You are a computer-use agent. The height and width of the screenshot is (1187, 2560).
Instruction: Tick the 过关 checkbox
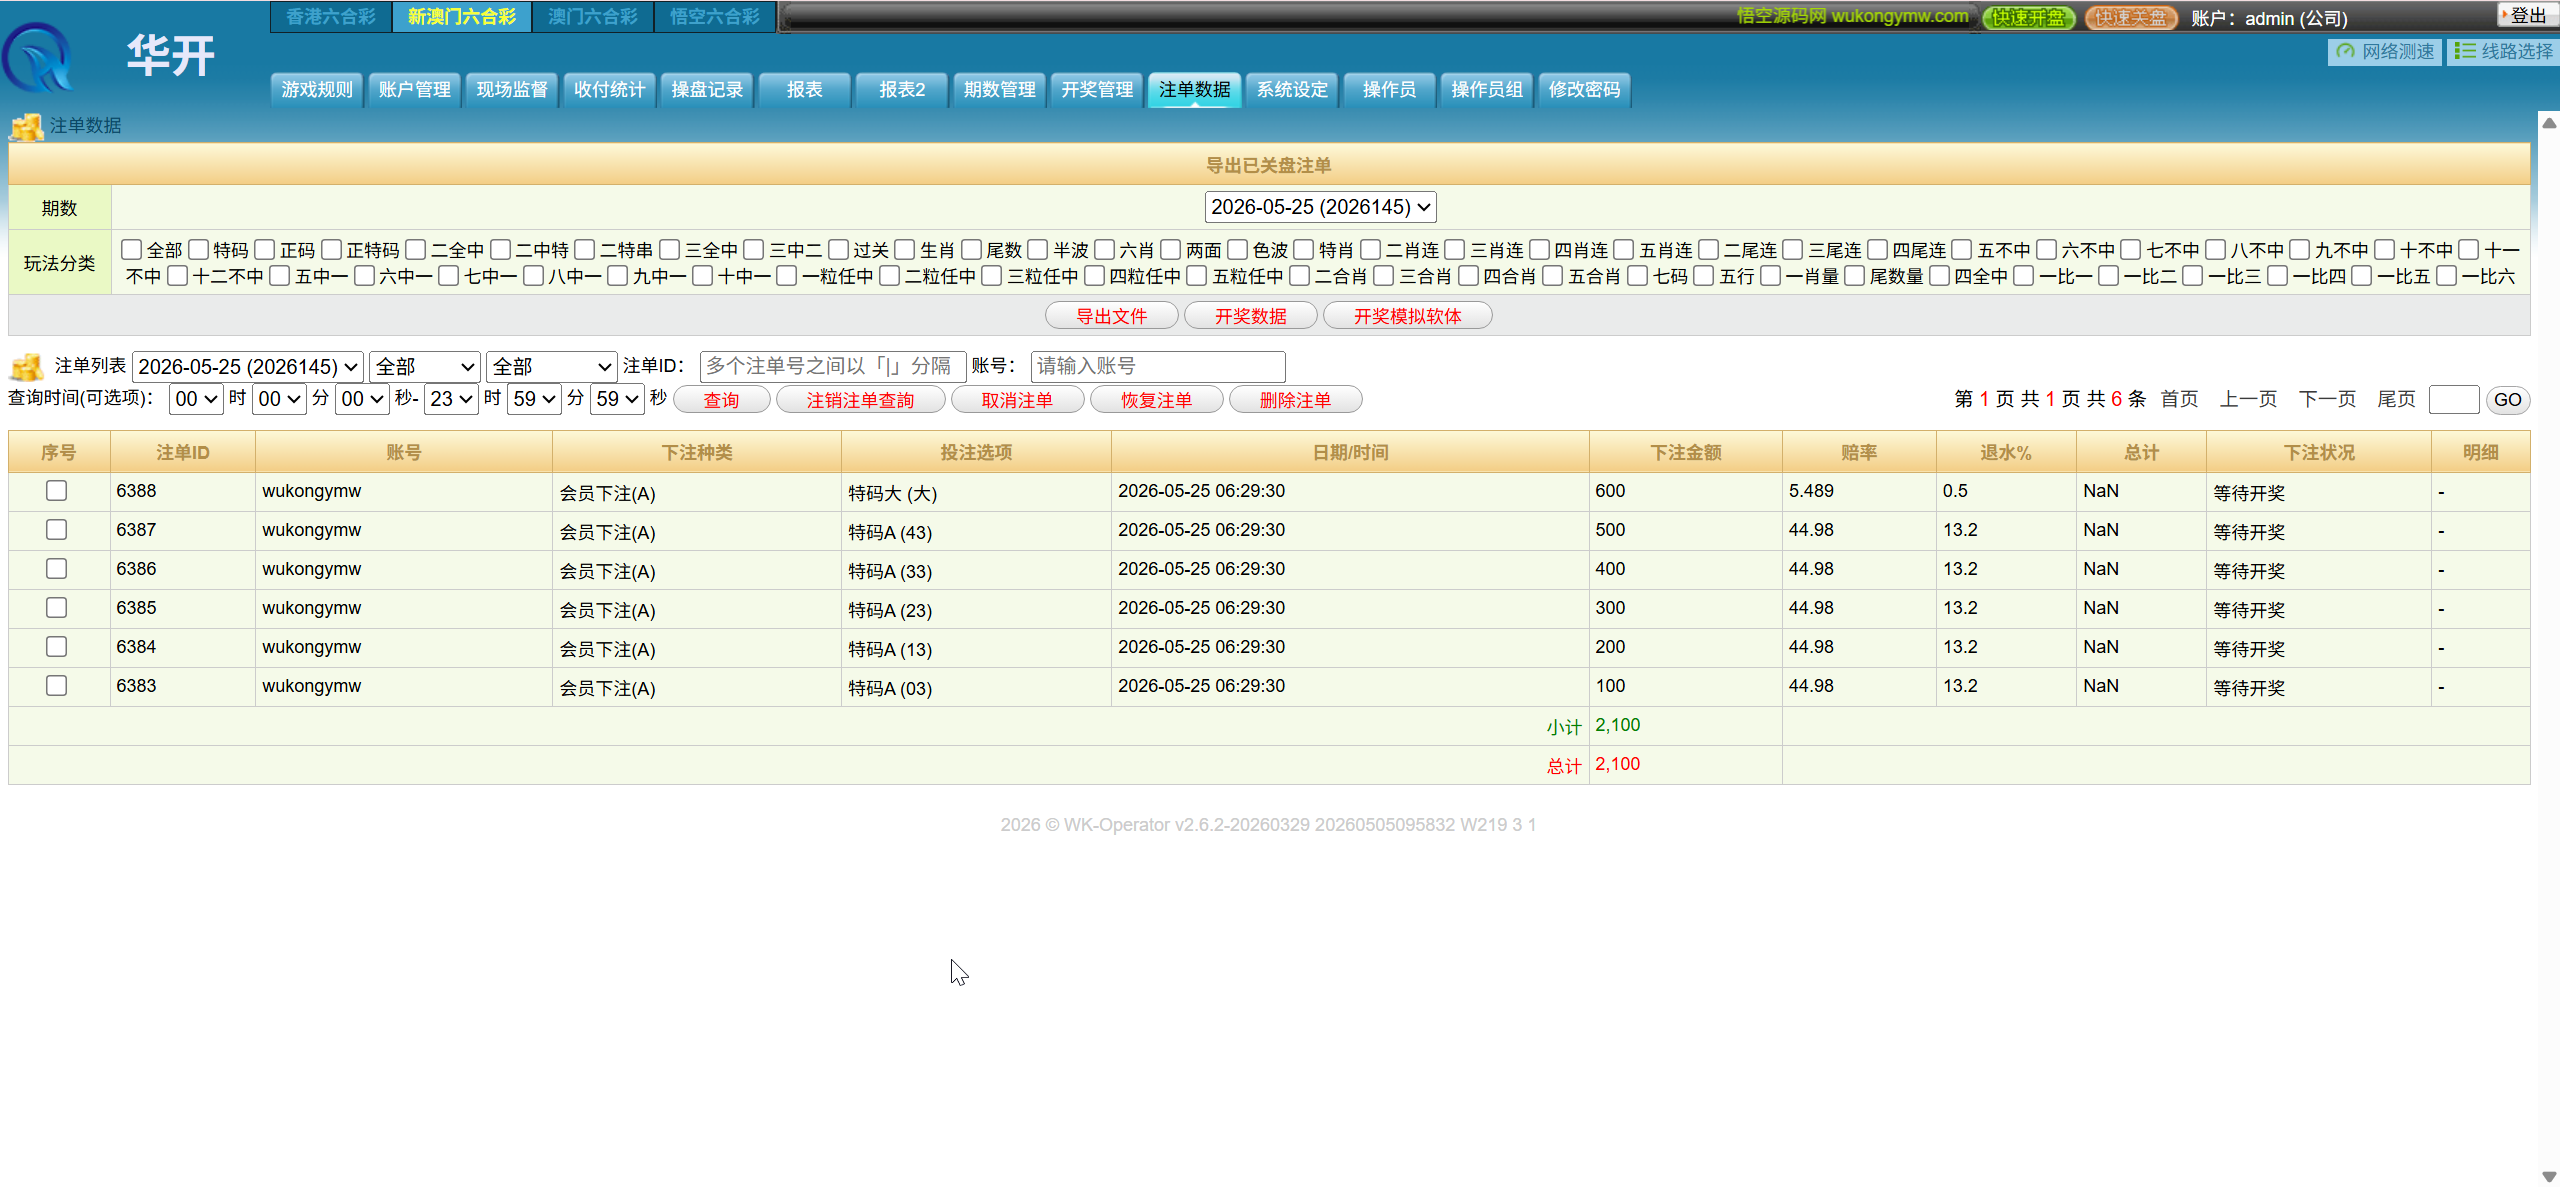click(x=838, y=249)
